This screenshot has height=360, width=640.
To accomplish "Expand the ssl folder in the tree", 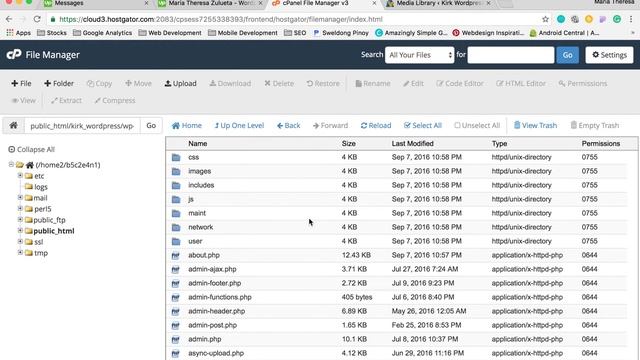I will pyautogui.click(x=20, y=242).
